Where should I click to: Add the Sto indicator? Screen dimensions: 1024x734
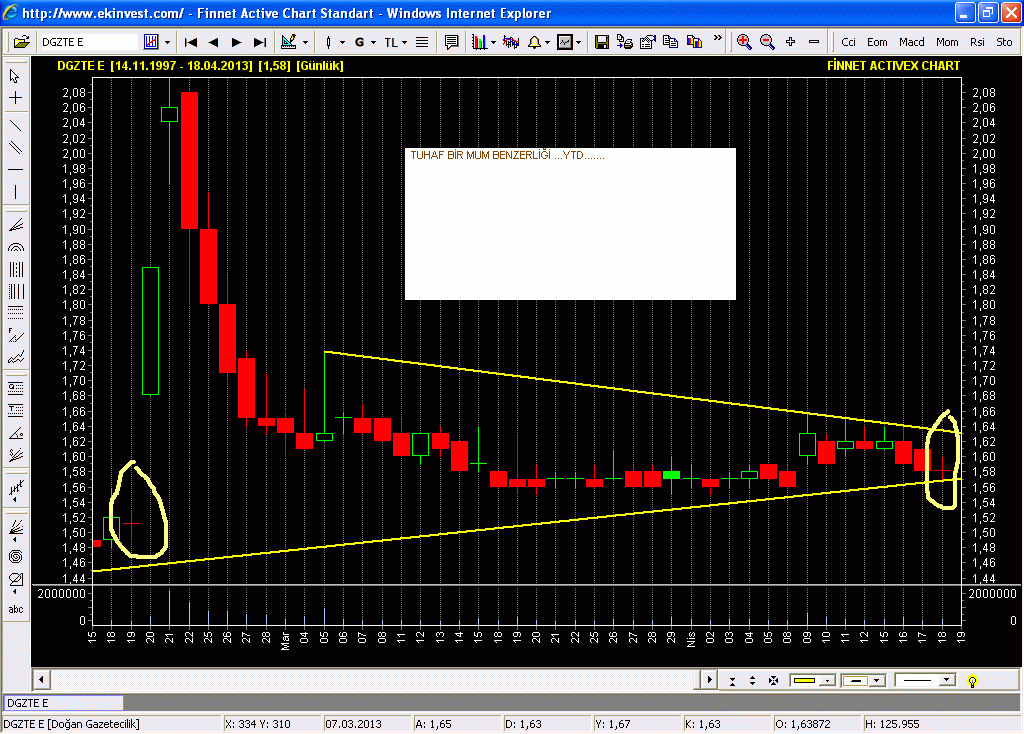point(1004,42)
